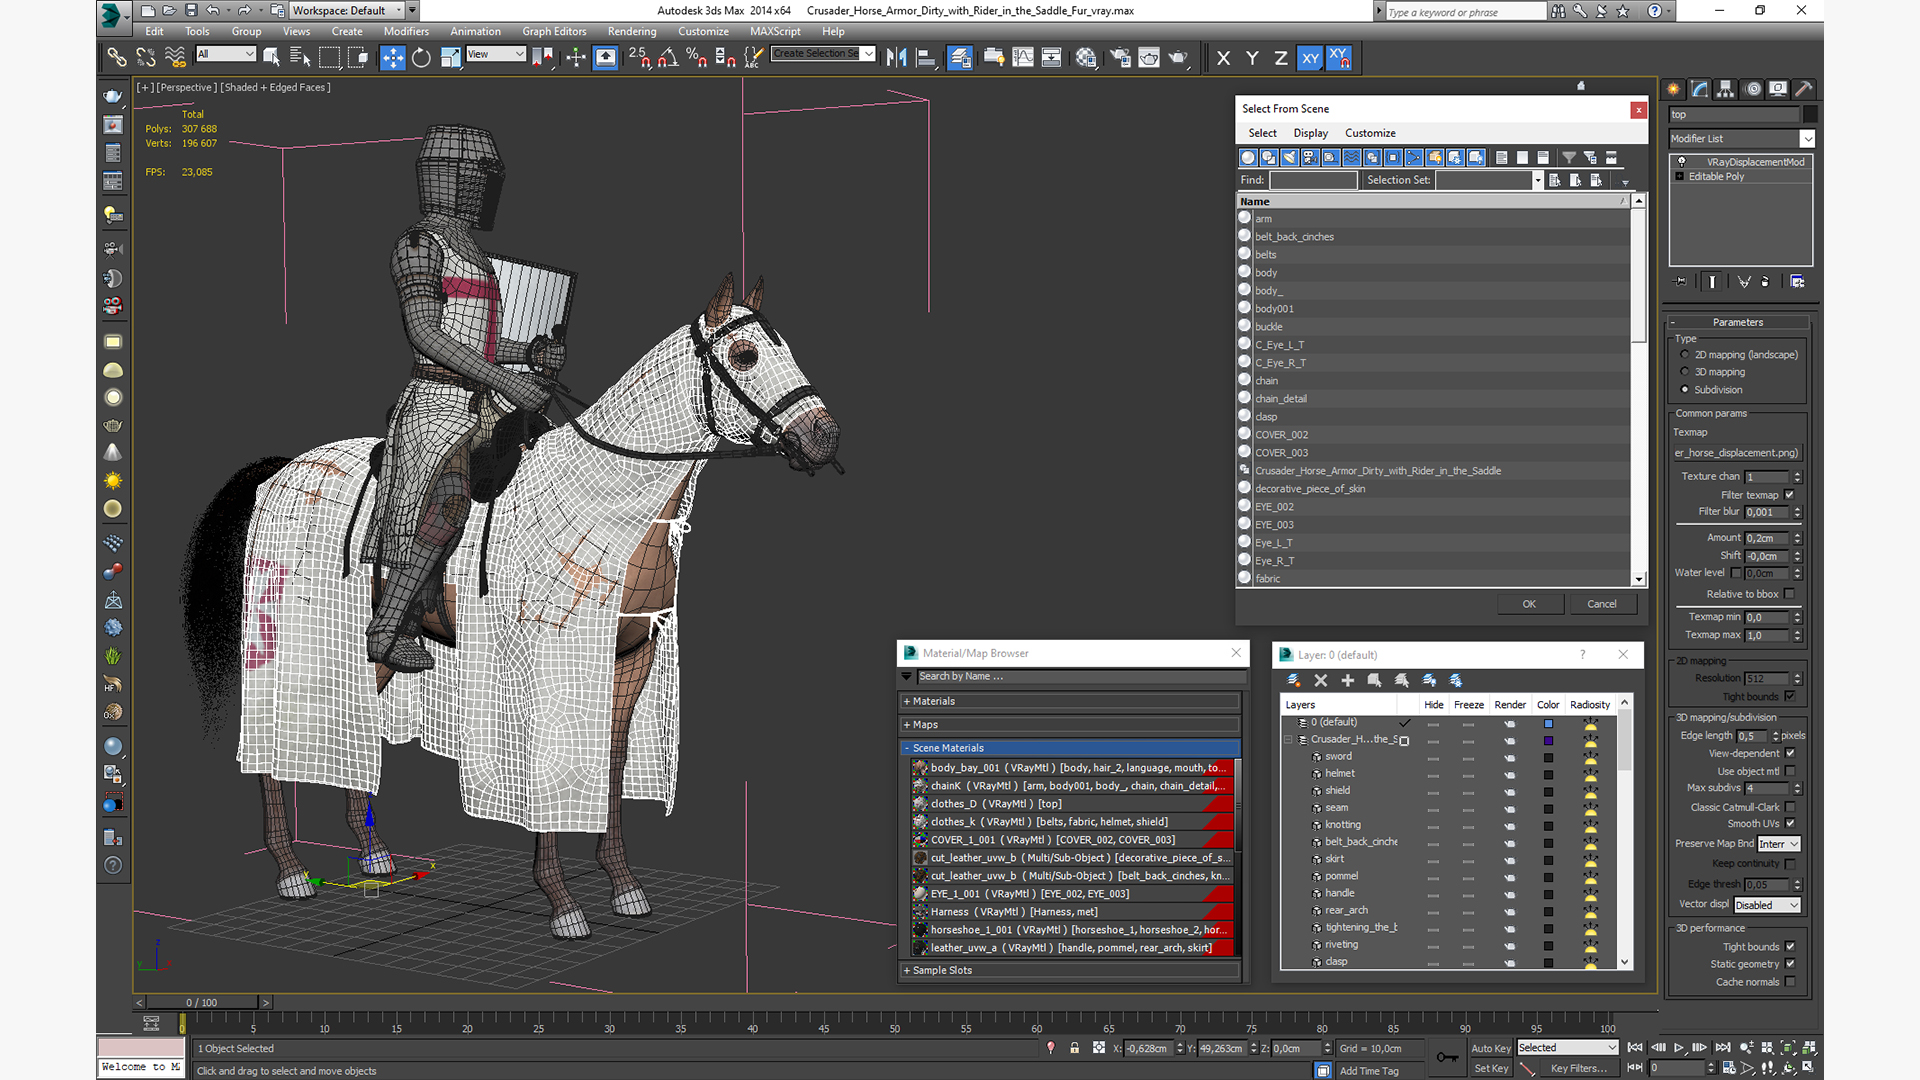
Task: Expand Sample Slots group in browser
Action: pos(1070,970)
